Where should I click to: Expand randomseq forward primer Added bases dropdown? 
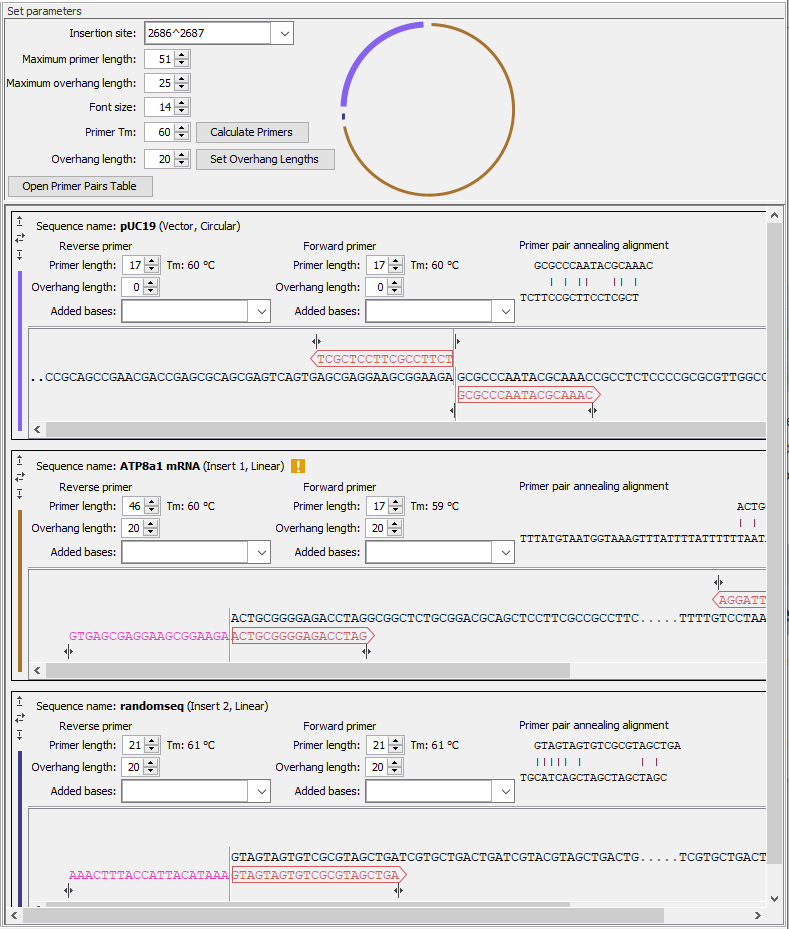tap(505, 791)
